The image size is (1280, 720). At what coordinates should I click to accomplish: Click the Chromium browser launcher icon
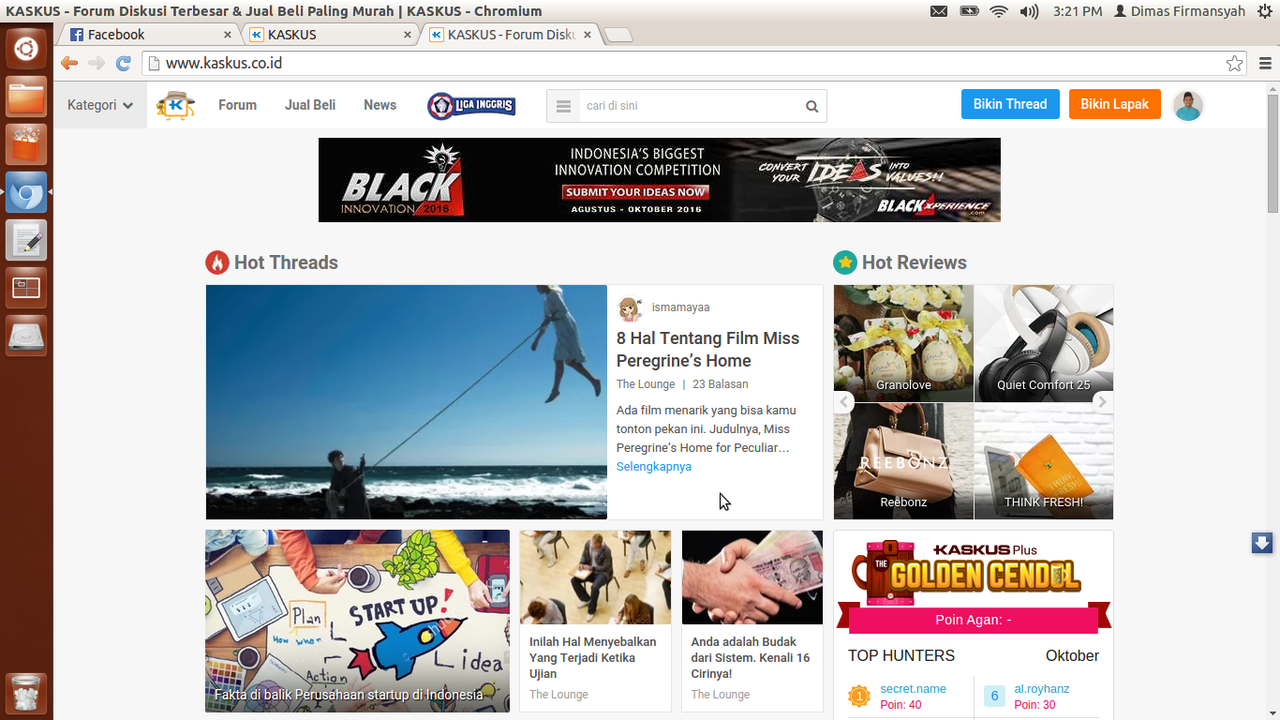(x=26, y=193)
